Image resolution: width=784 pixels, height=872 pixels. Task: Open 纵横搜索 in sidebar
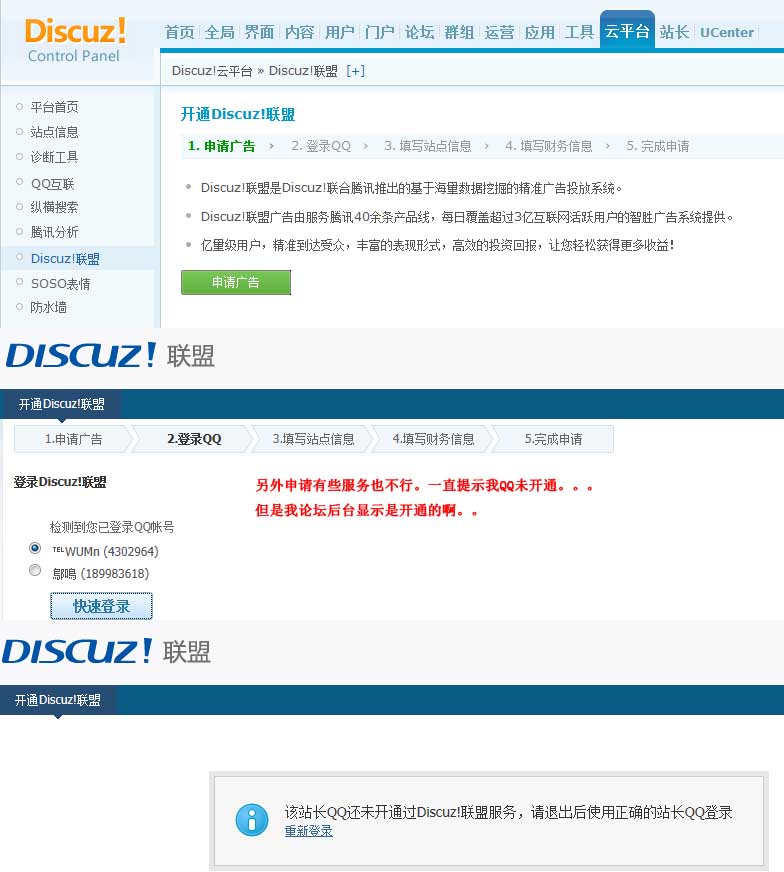[54, 207]
